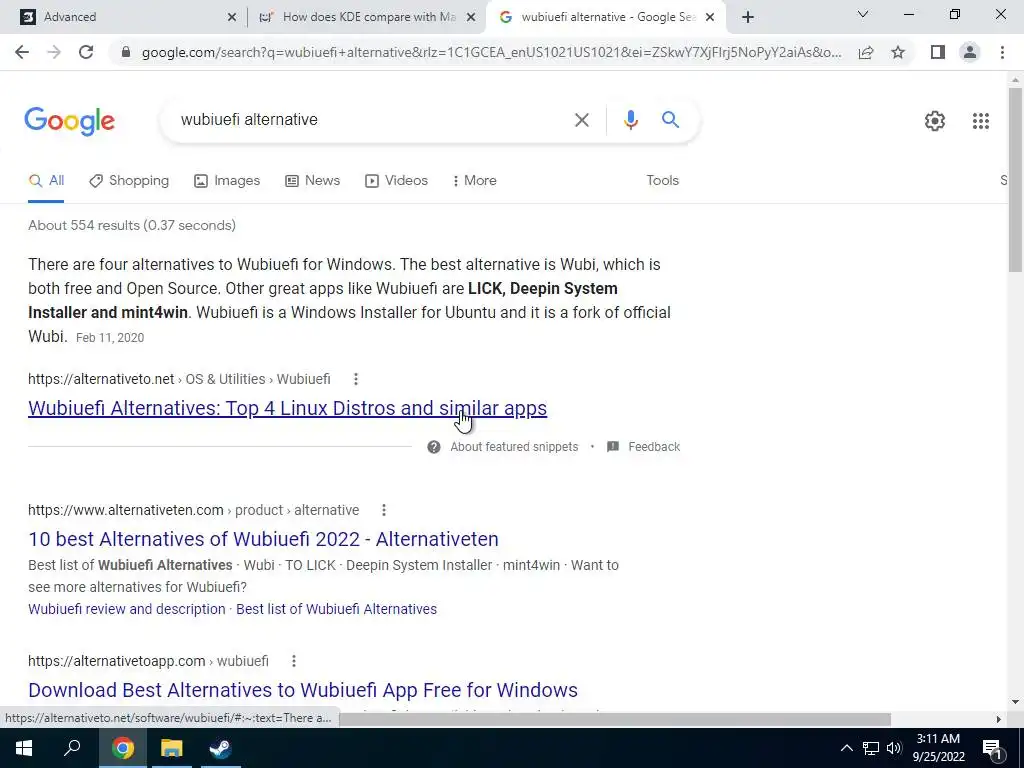Screen dimensions: 1024x768
Task: Clear the search box text
Action: [x=581, y=120]
